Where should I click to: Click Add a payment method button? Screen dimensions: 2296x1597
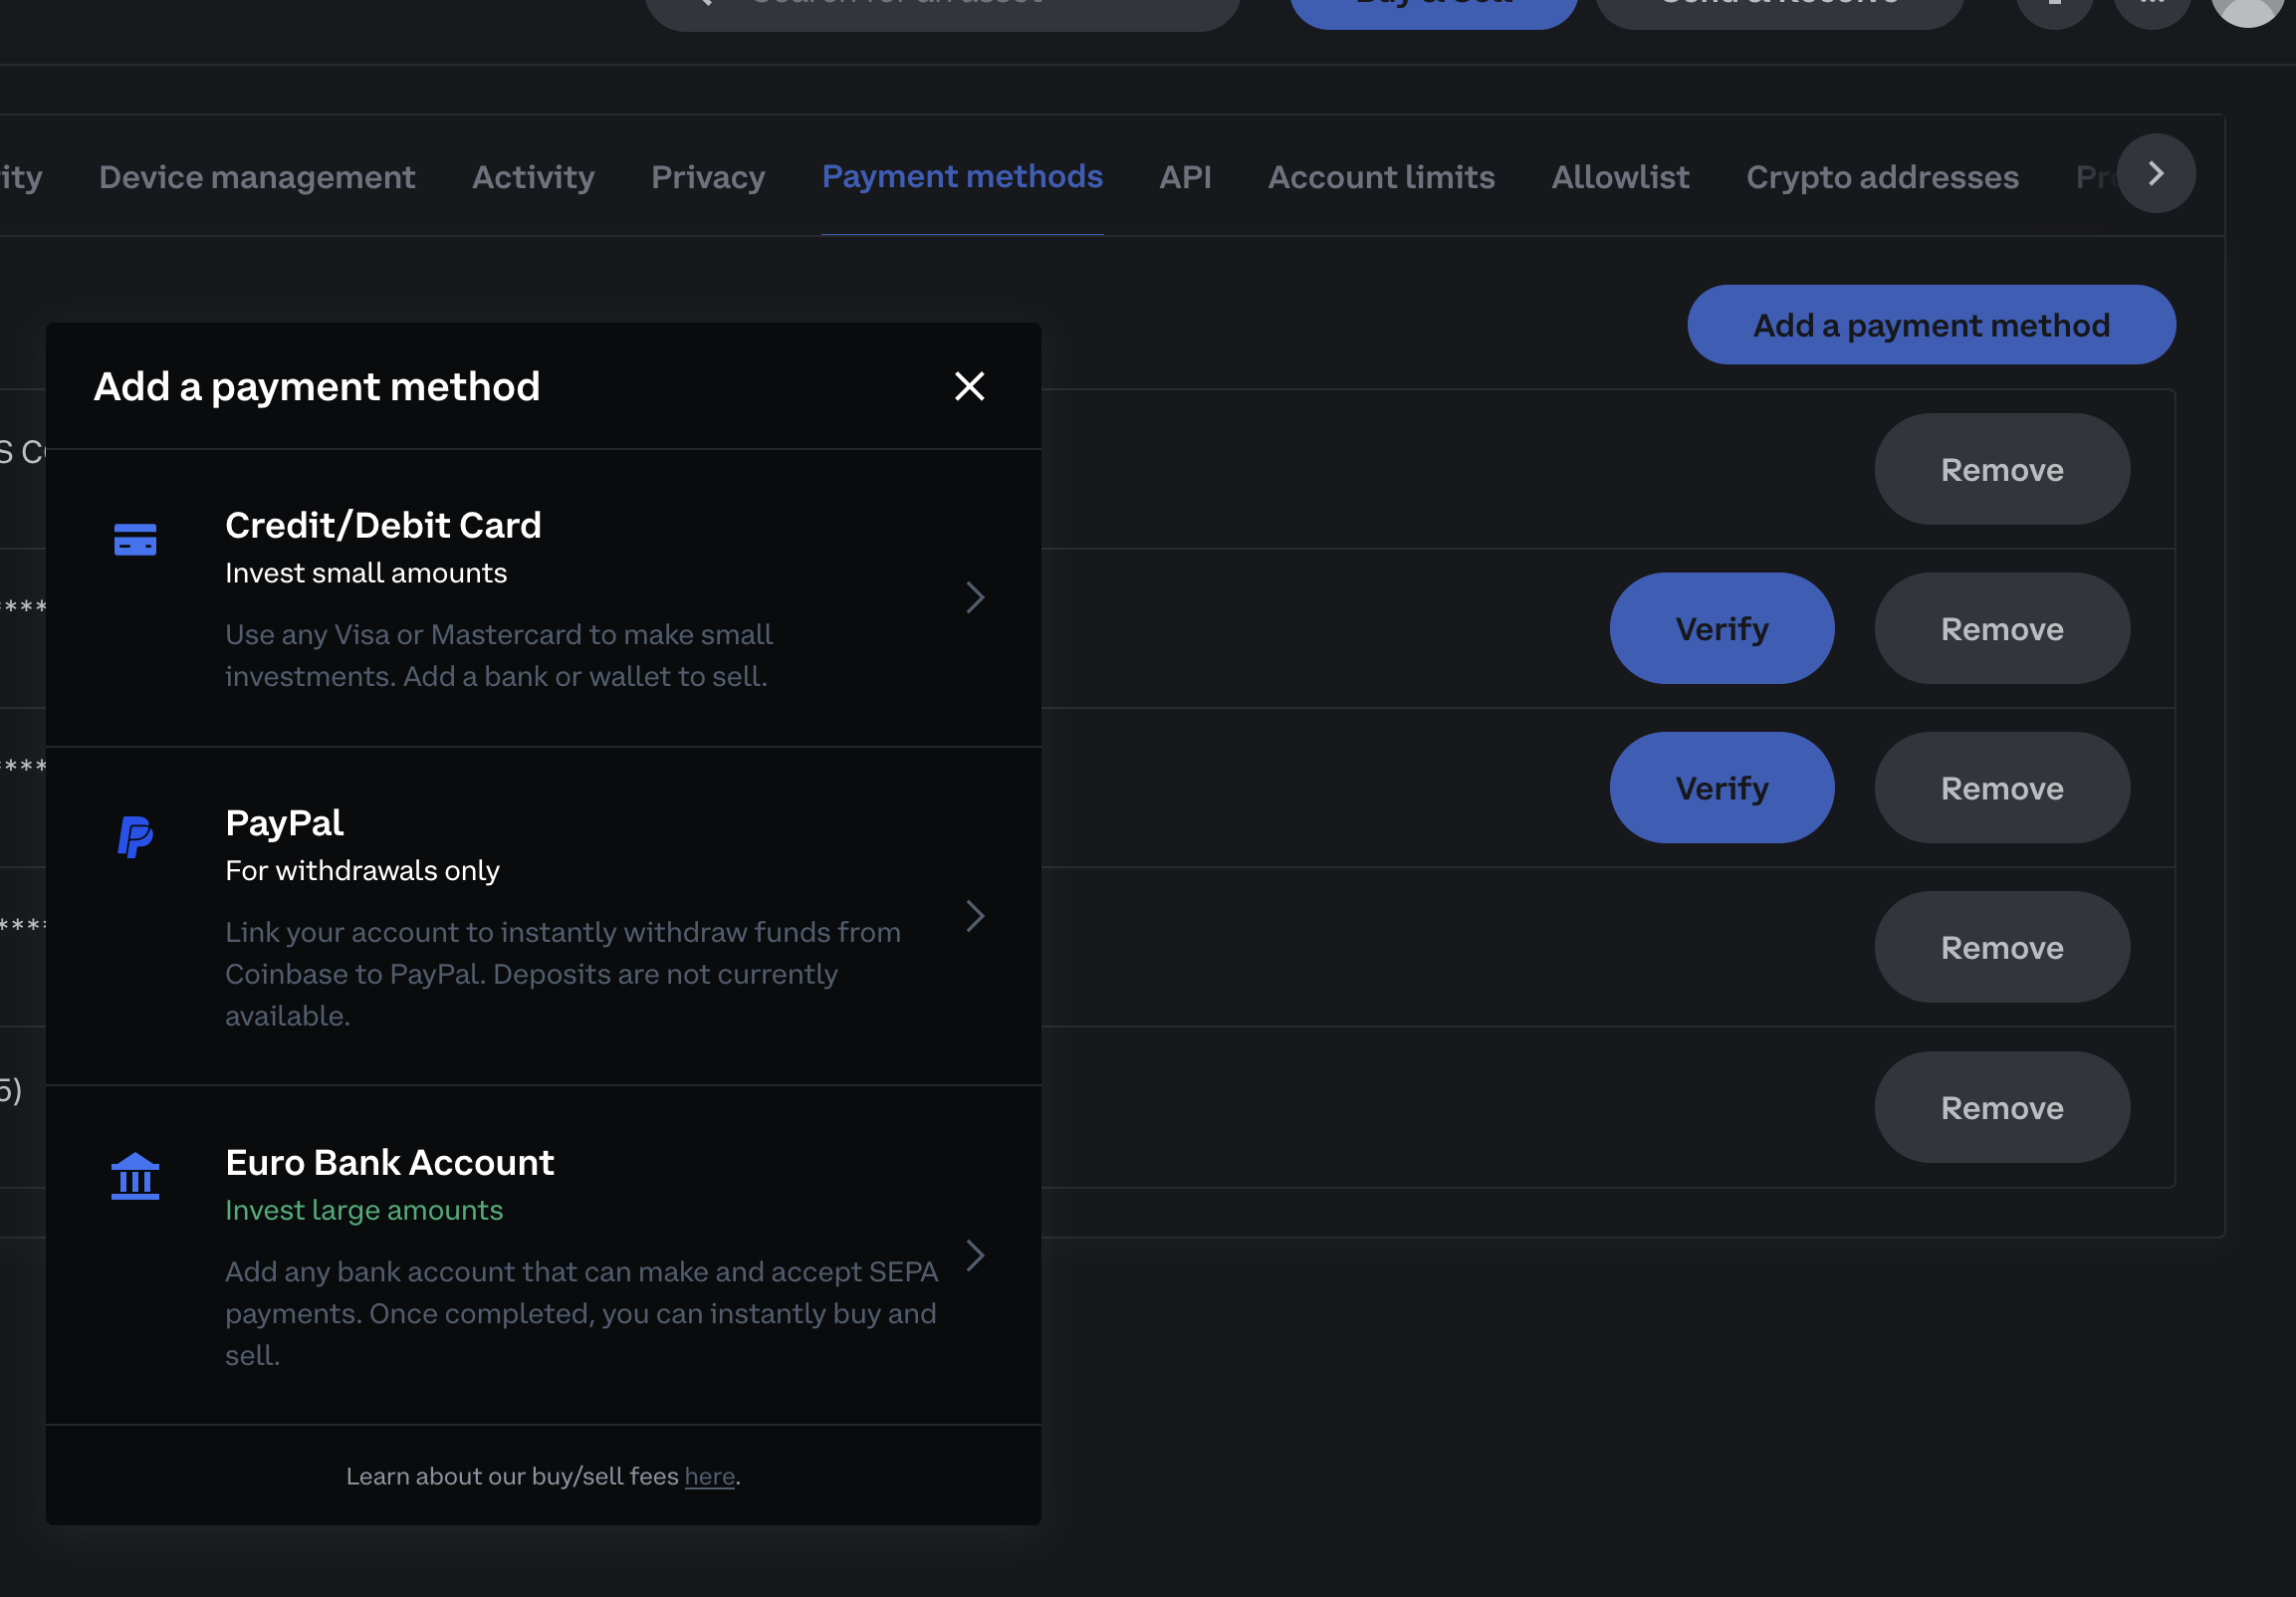click(x=1932, y=325)
